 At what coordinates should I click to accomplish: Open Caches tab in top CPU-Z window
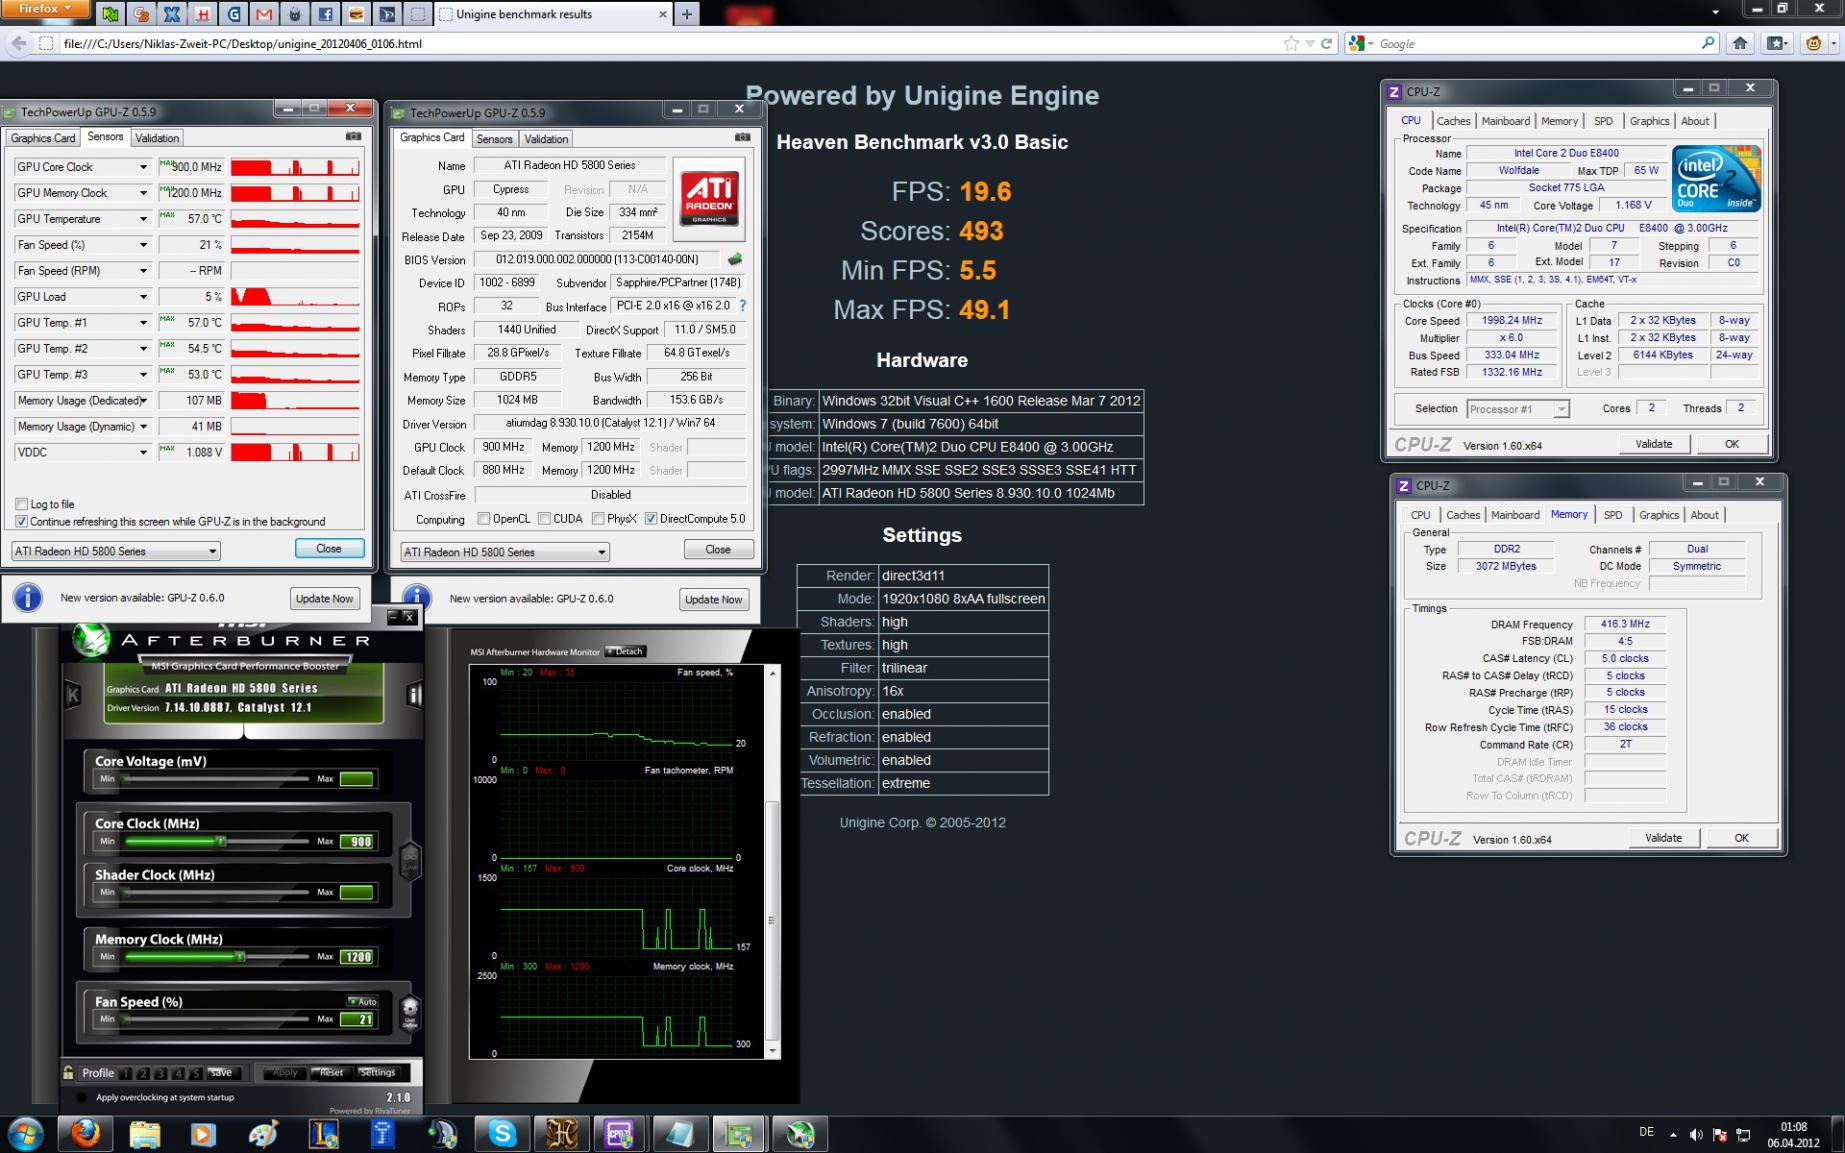pos(1453,121)
